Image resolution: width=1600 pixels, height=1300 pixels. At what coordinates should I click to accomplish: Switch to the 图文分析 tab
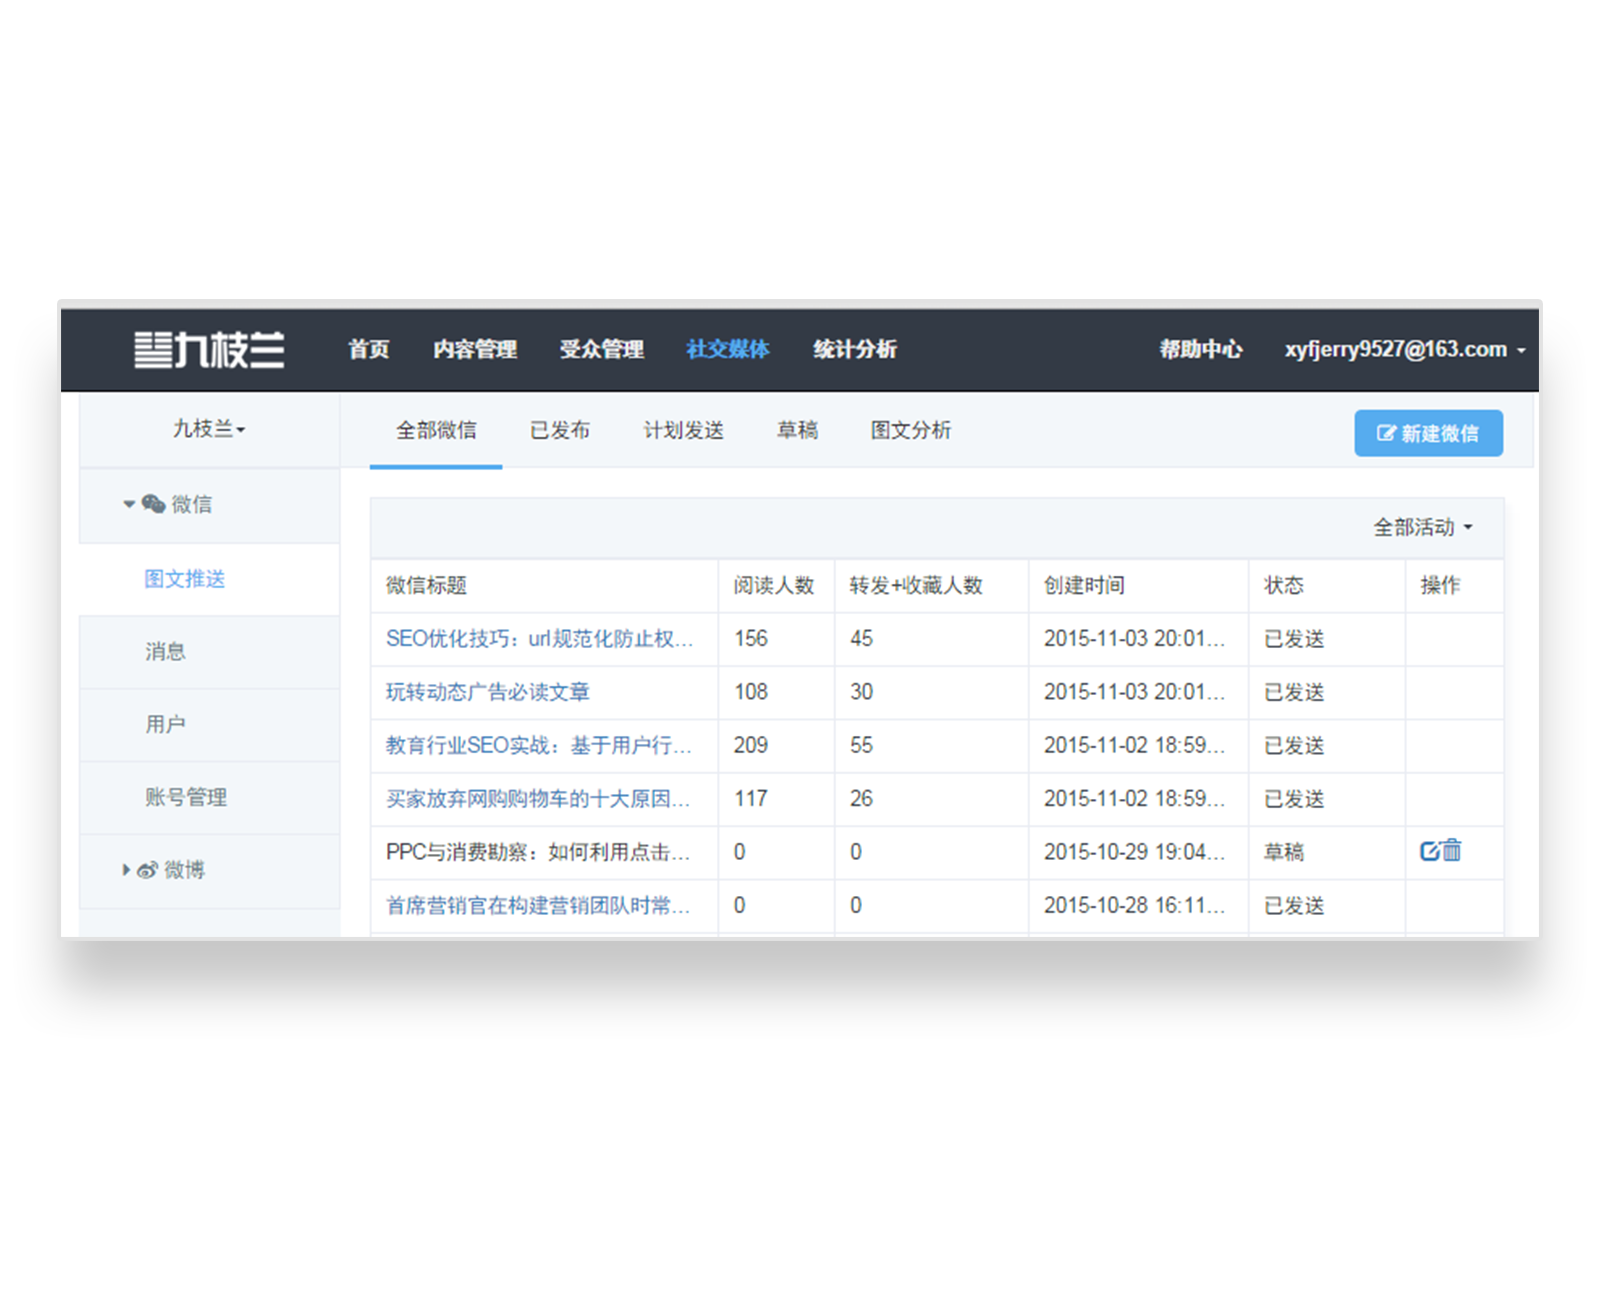[x=911, y=430]
